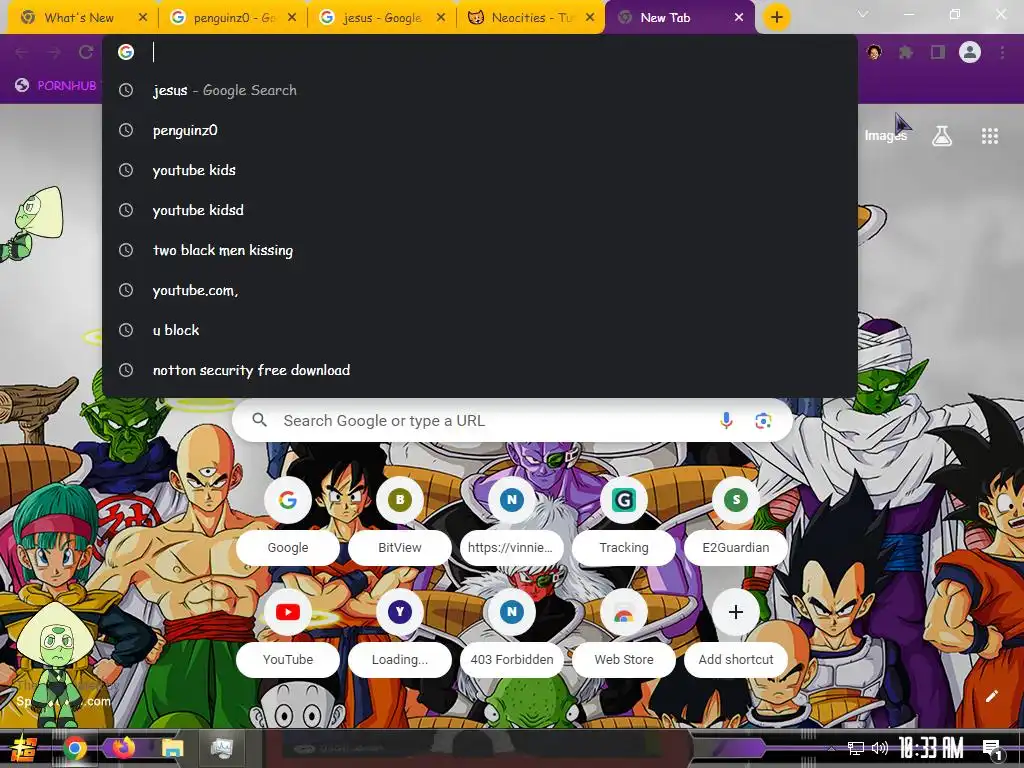This screenshot has width=1024, height=768.
Task: Click the reload page icon
Action: 86,52
